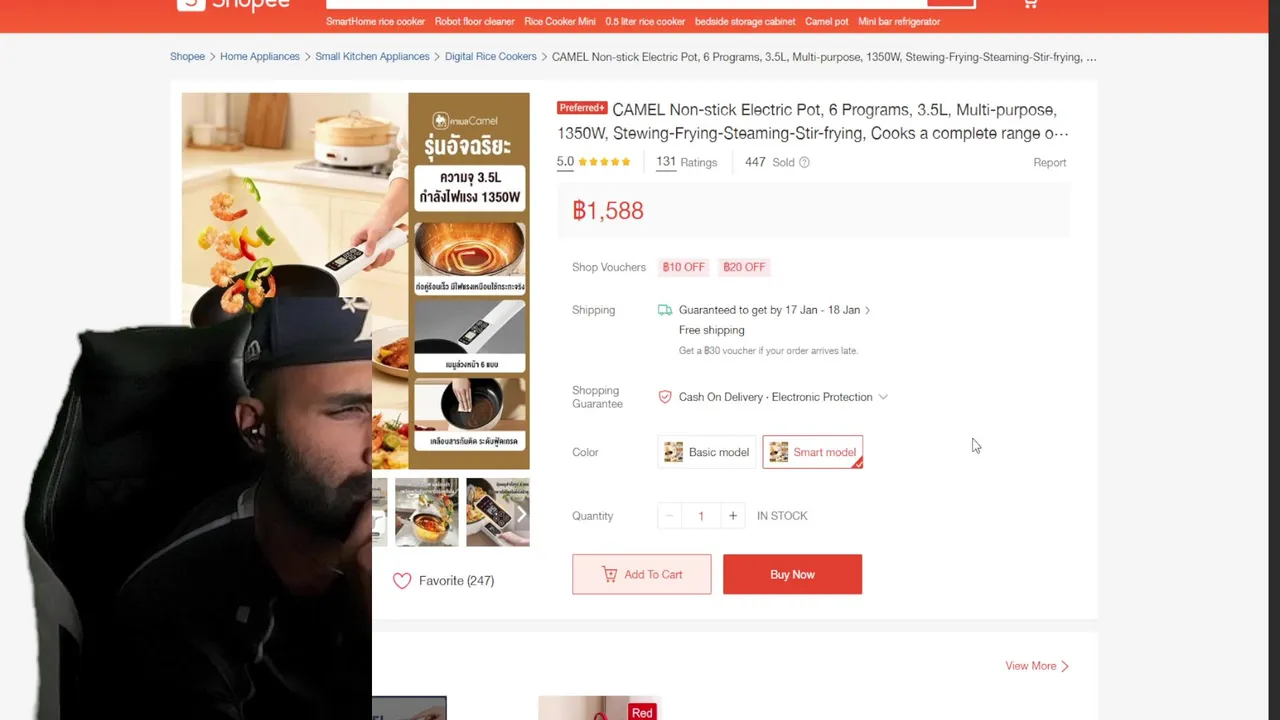Screen dimensions: 1280x720
Task: Click the Add To Cart button
Action: 642,575
